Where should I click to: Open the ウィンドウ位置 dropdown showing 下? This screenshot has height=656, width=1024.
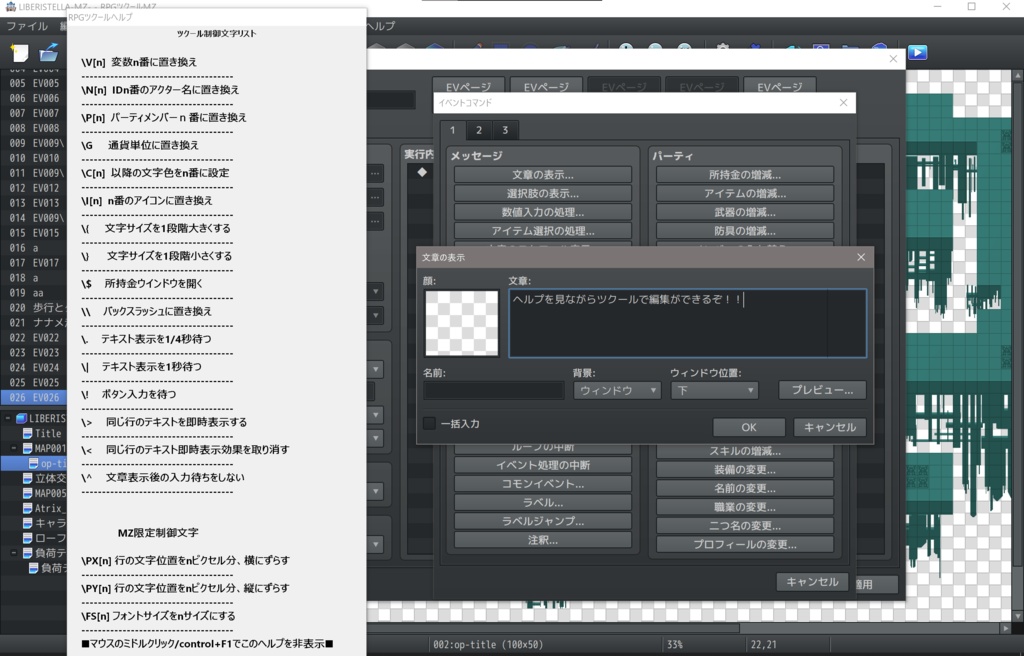click(714, 390)
